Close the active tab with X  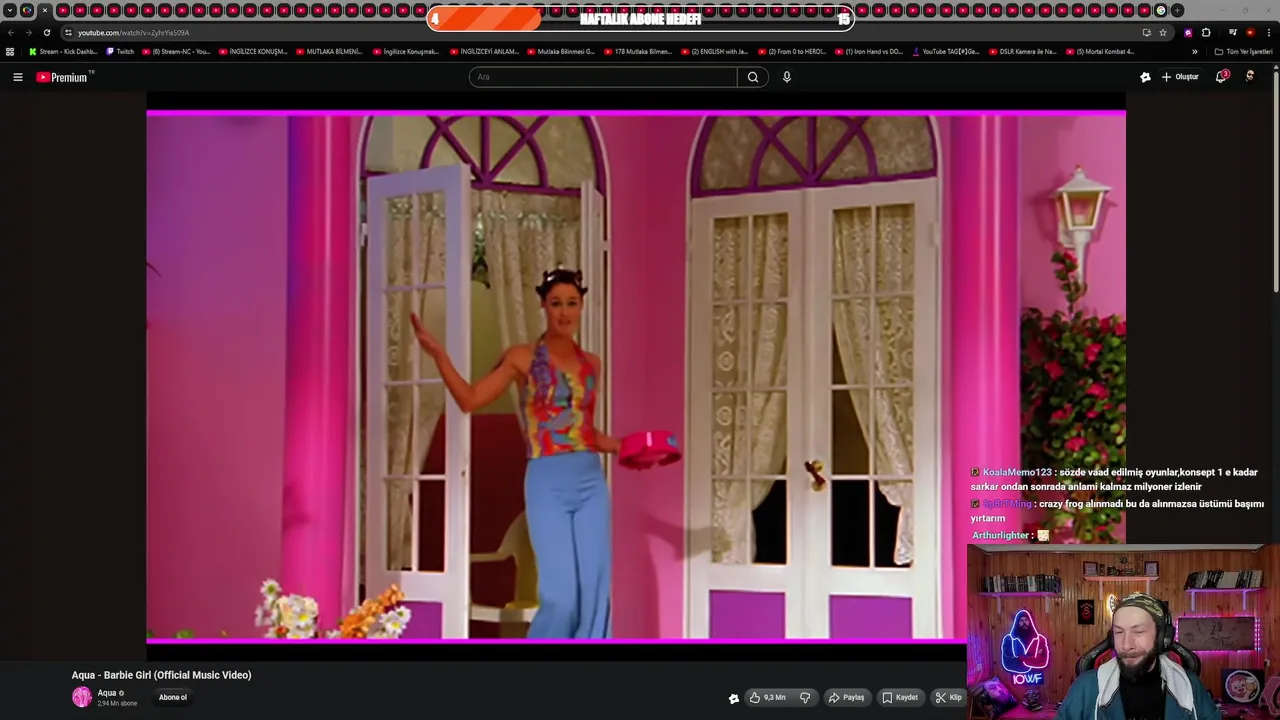click(x=45, y=11)
